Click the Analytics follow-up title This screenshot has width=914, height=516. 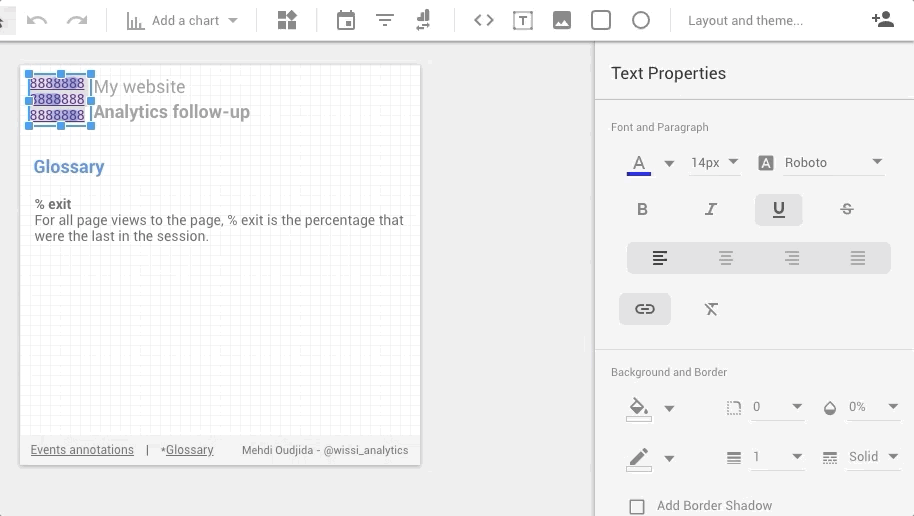[171, 112]
